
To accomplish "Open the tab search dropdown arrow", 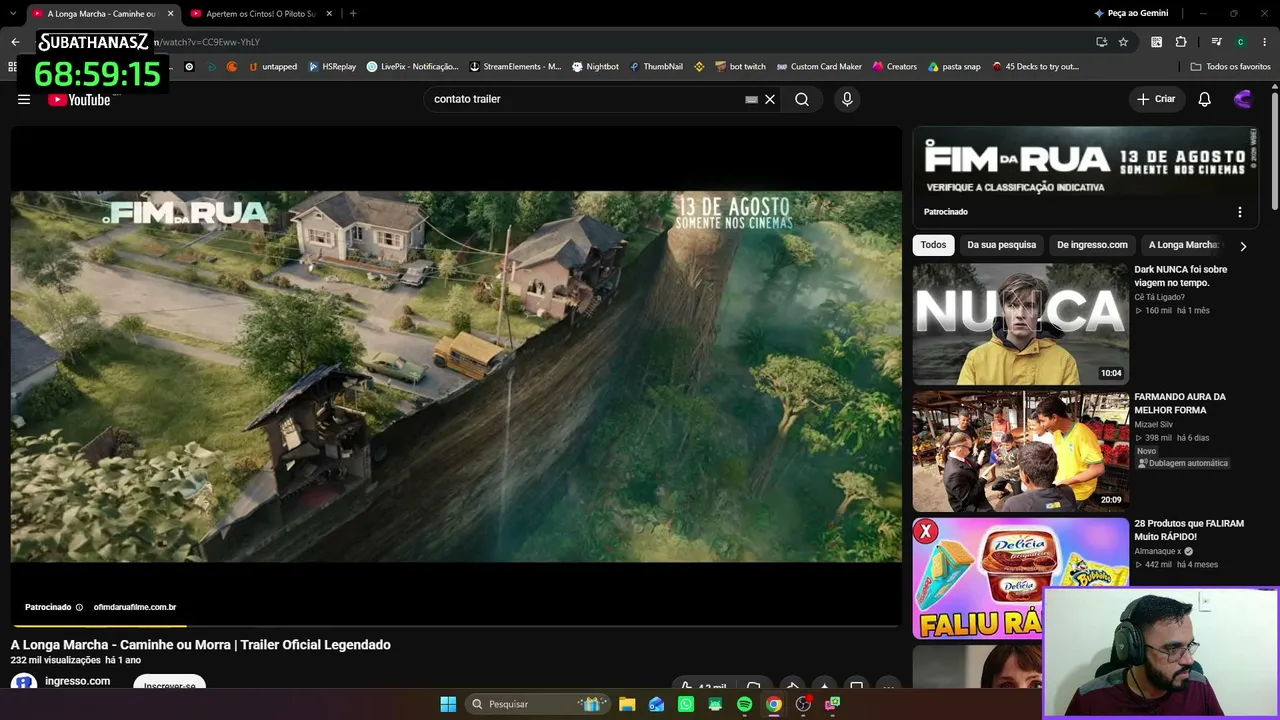I will pyautogui.click(x=12, y=13).
